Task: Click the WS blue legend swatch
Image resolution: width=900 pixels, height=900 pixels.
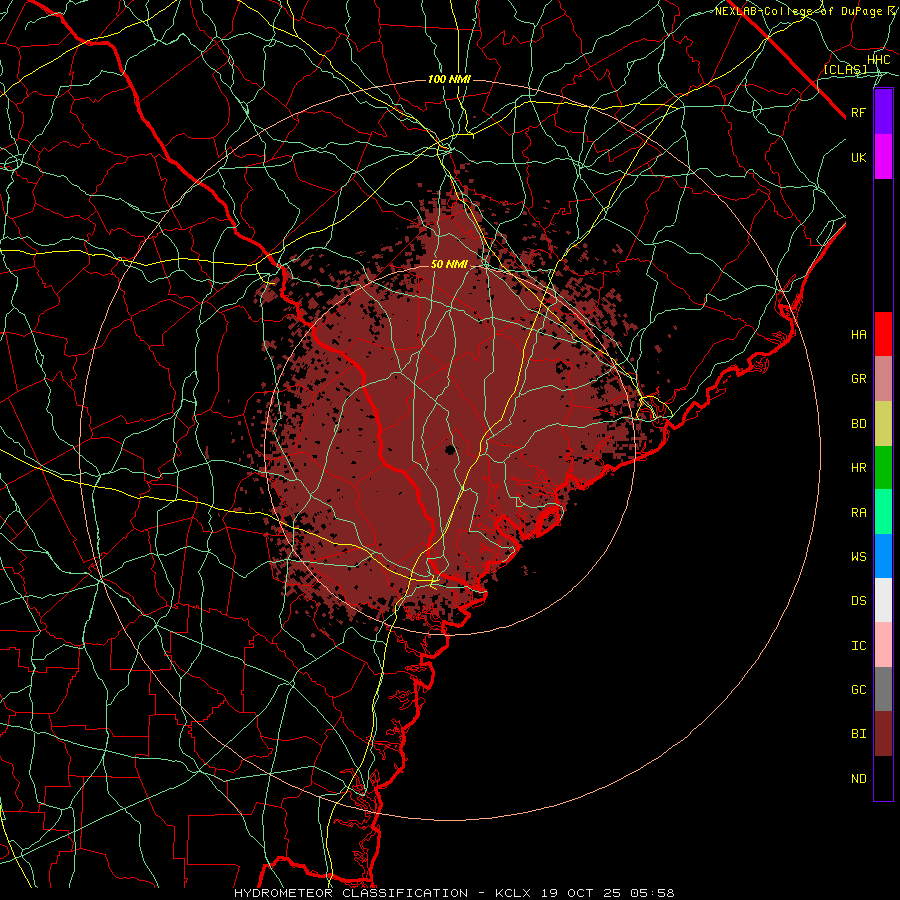Action: pyautogui.click(x=883, y=556)
